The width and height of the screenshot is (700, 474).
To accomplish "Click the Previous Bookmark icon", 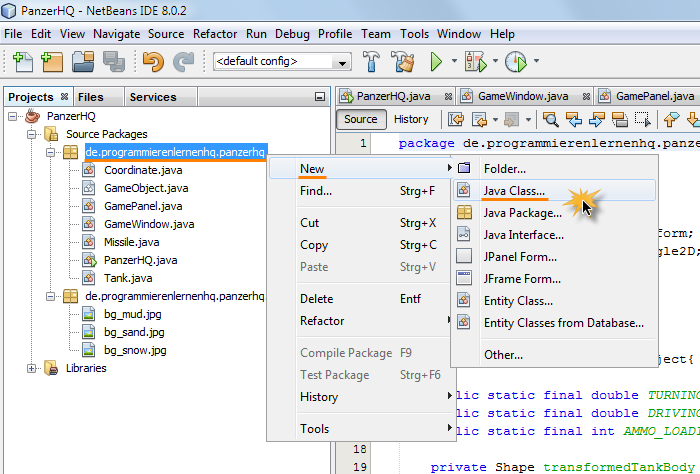I will click(671, 119).
